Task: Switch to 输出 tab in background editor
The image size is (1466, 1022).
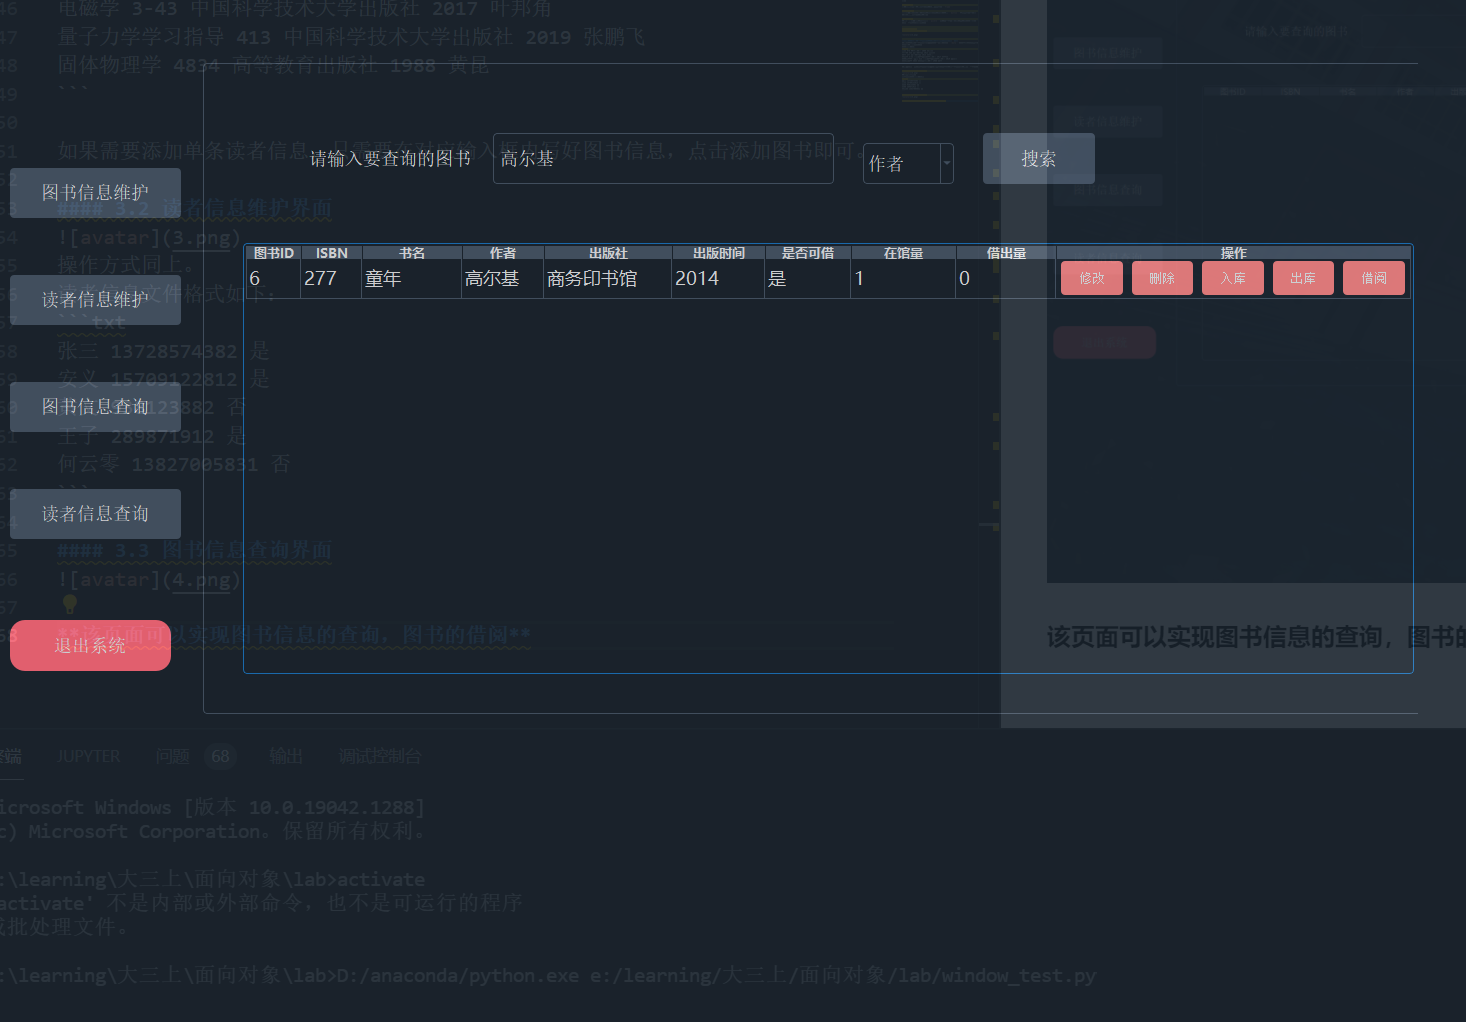Action: (286, 756)
